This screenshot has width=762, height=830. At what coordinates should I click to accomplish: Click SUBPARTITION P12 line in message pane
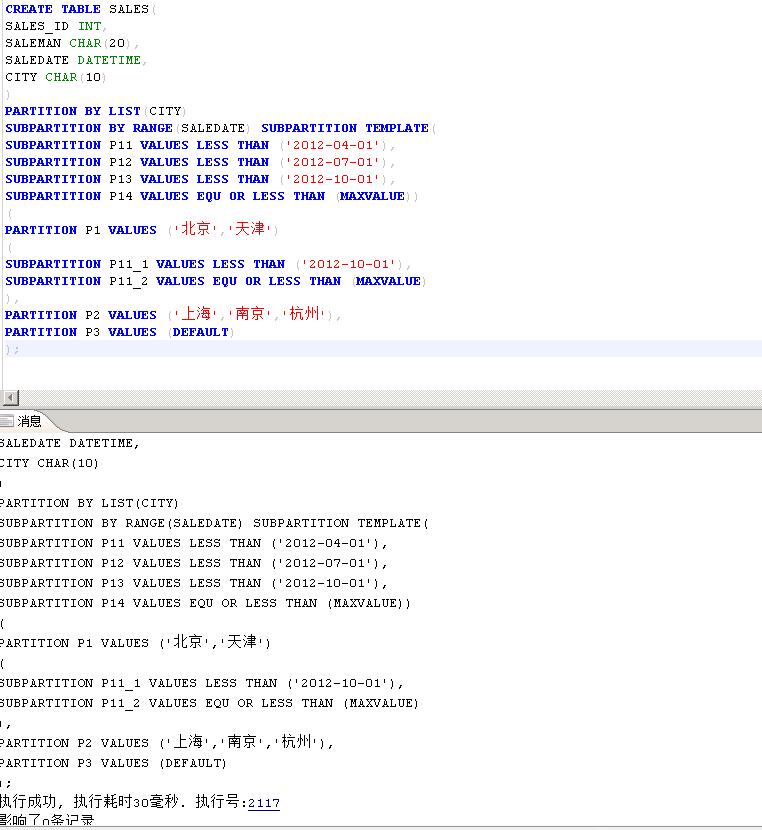point(194,563)
